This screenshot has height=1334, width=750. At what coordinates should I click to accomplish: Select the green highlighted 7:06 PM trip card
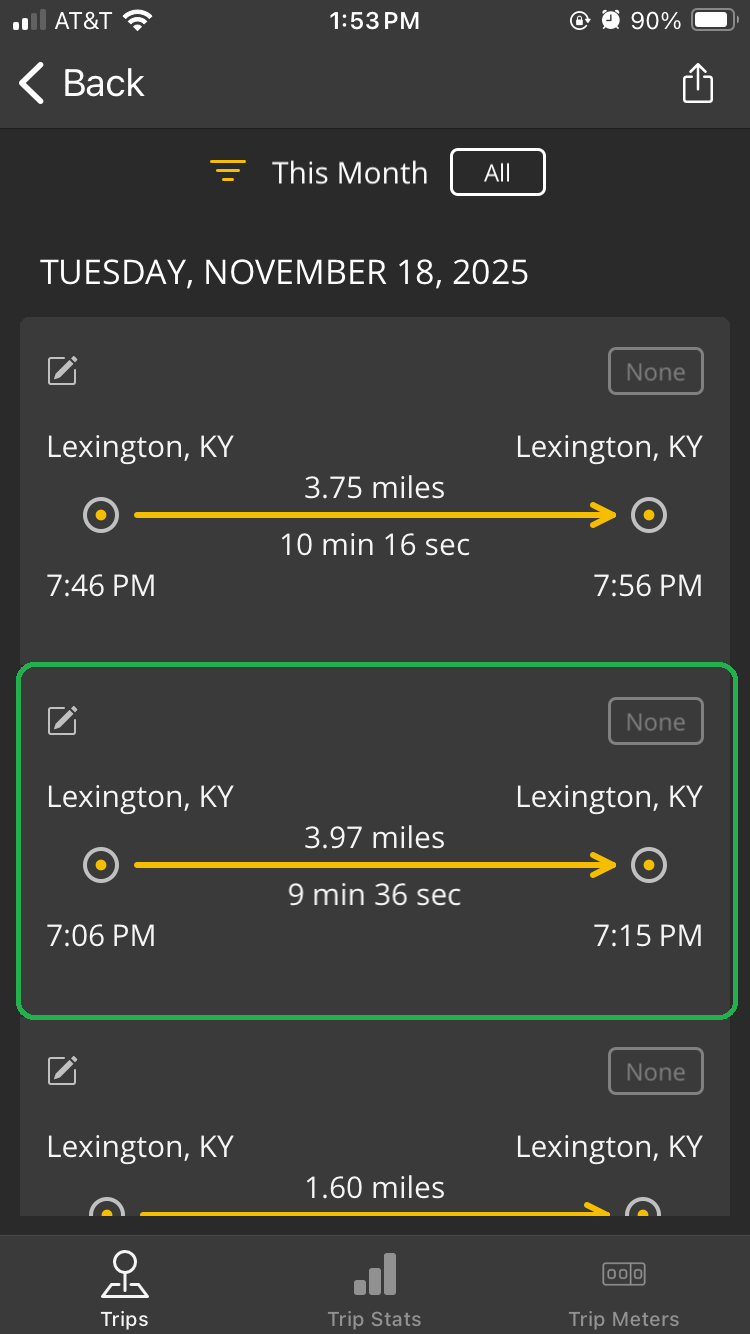click(374, 840)
